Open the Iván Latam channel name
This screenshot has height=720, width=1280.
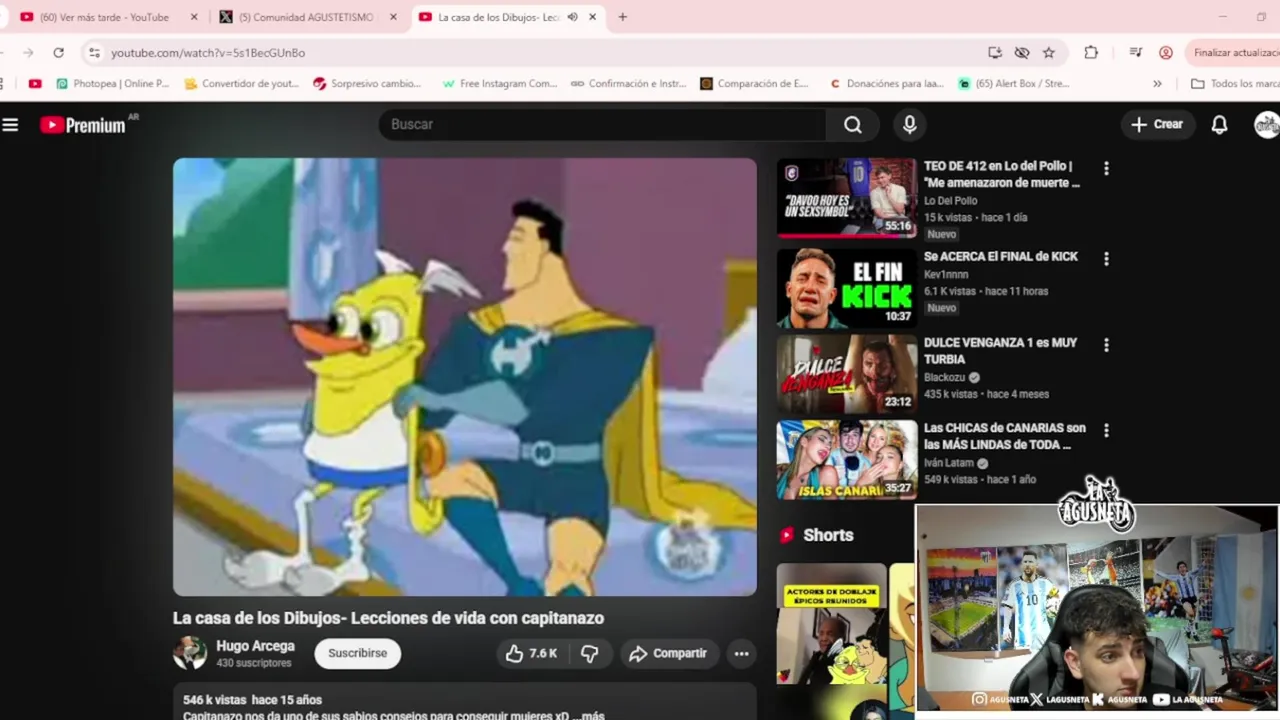click(x=948, y=463)
